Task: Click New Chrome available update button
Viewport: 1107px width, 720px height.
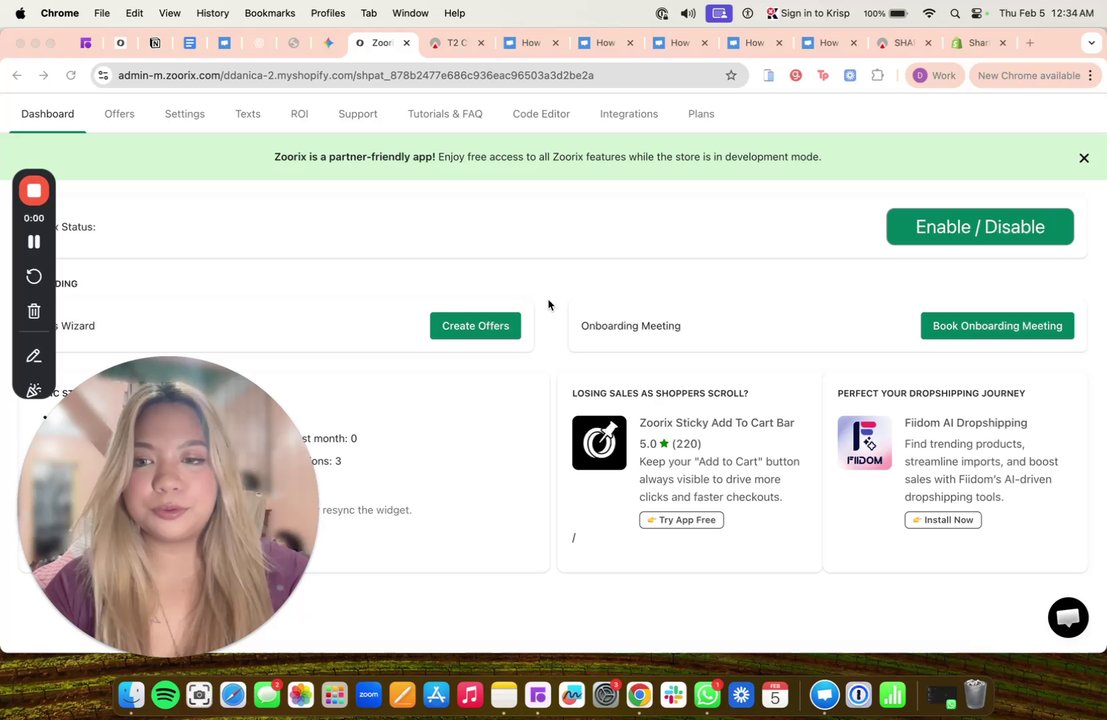Action: click(x=1028, y=76)
